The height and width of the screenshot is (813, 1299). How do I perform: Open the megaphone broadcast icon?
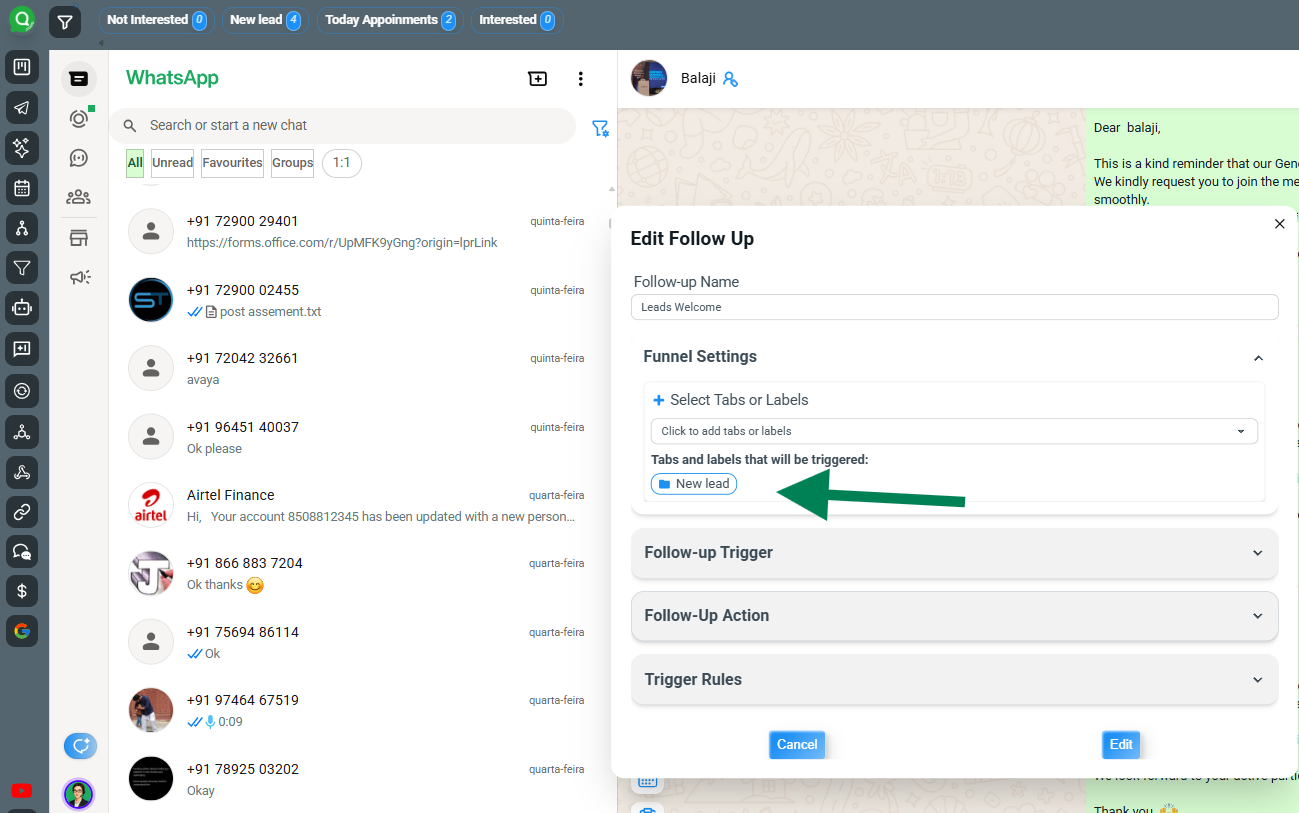(79, 277)
